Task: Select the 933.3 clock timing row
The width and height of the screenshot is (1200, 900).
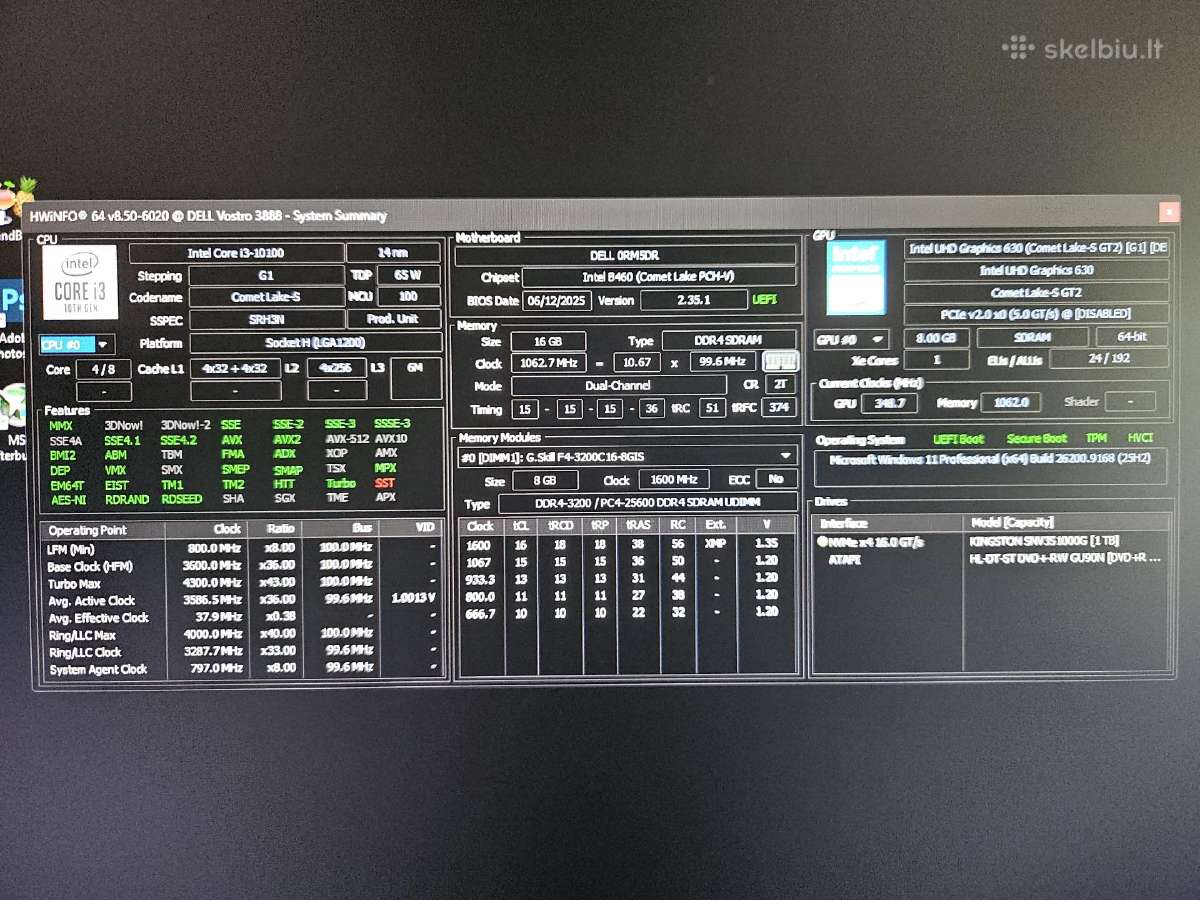Action: [627, 578]
